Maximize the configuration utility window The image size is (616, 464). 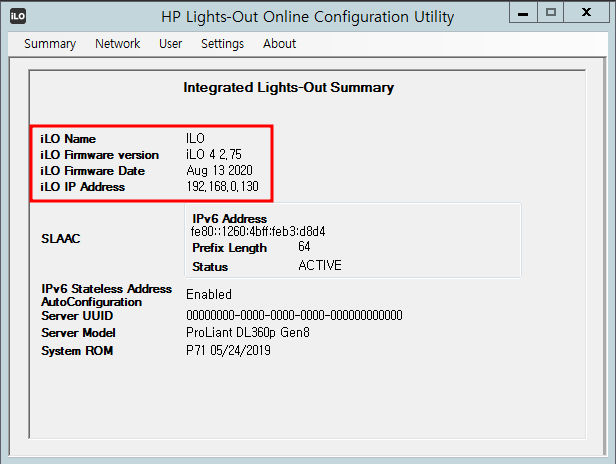pos(551,13)
